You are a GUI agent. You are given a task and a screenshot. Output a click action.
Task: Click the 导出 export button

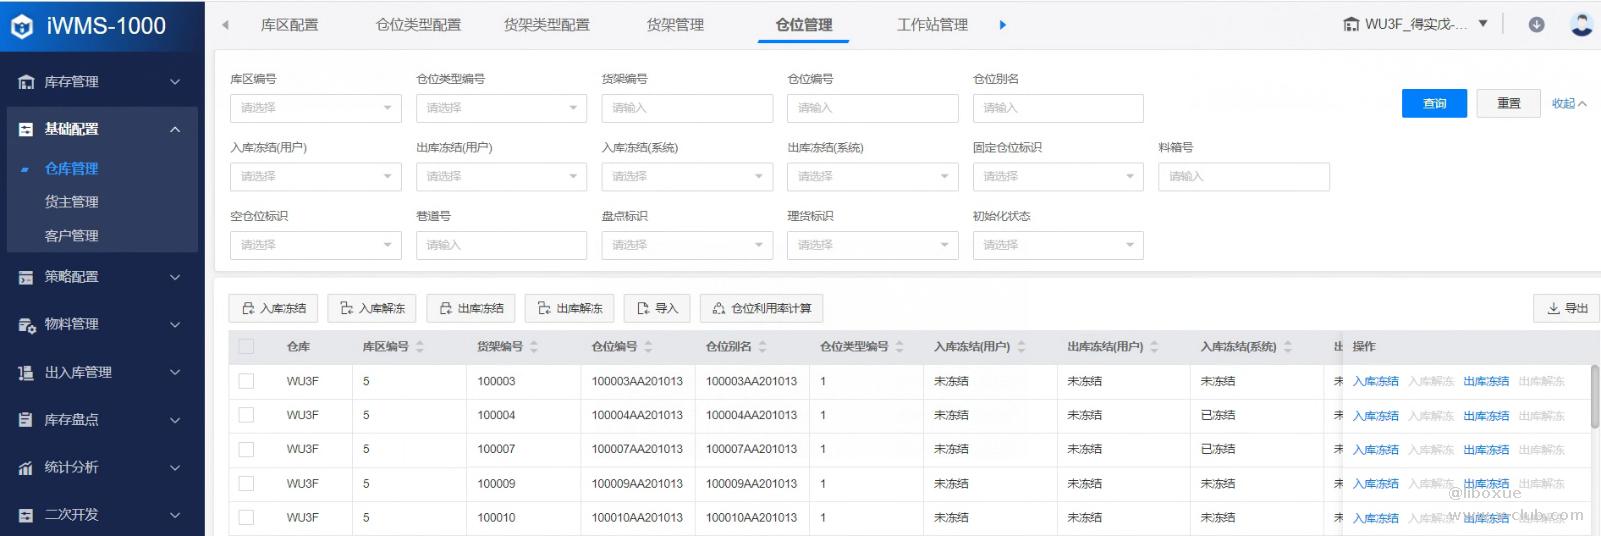click(x=1567, y=309)
